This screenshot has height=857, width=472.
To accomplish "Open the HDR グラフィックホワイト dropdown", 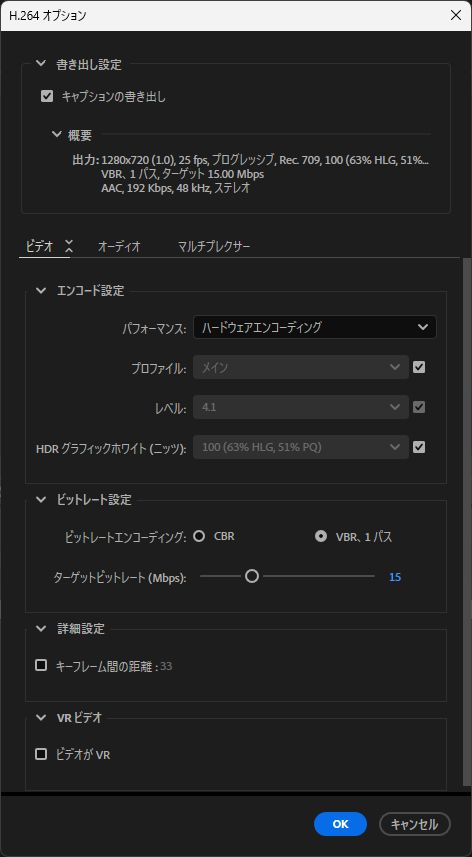I will 300,447.
